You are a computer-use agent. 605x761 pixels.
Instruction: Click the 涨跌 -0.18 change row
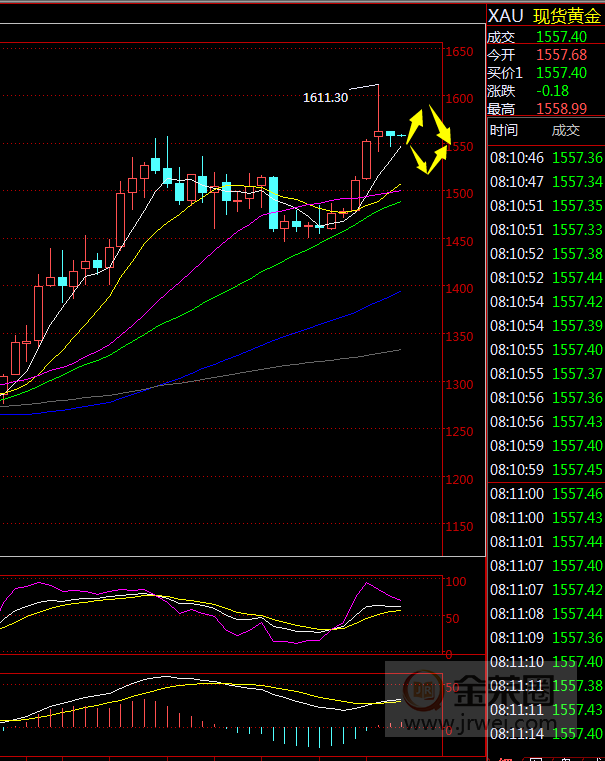coord(546,91)
